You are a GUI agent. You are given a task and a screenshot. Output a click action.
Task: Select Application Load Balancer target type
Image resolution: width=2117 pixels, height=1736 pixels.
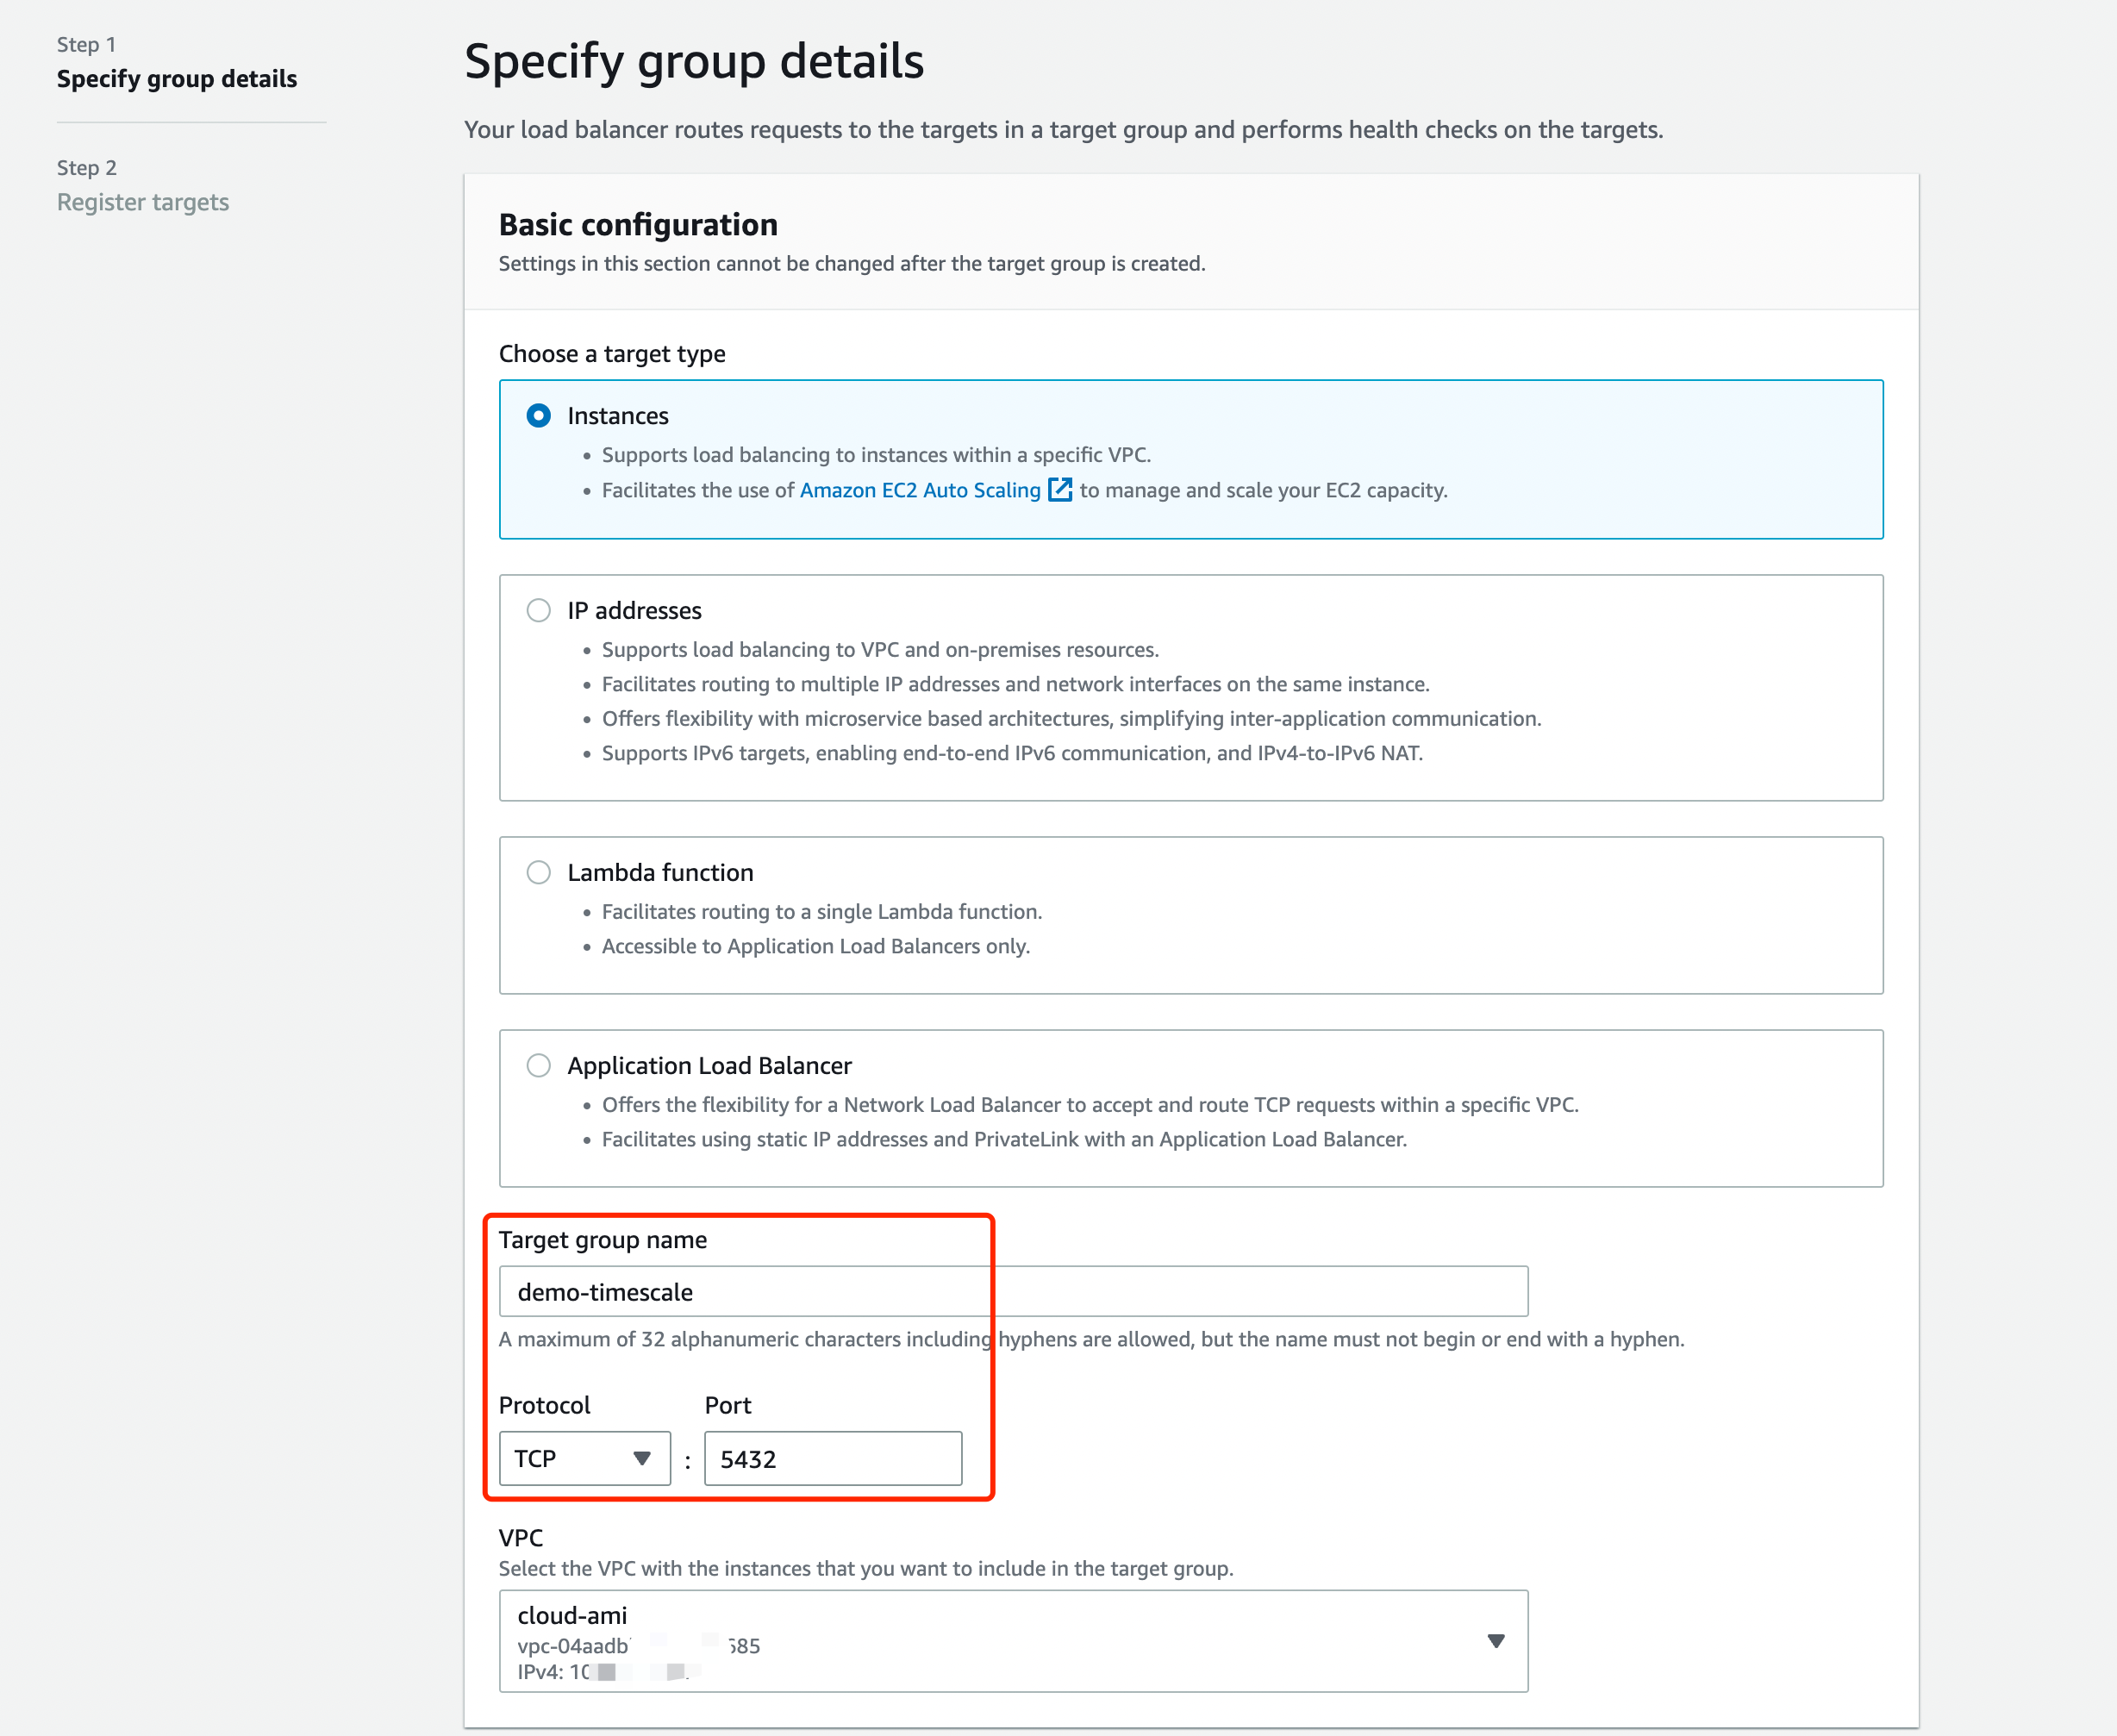coord(539,1065)
